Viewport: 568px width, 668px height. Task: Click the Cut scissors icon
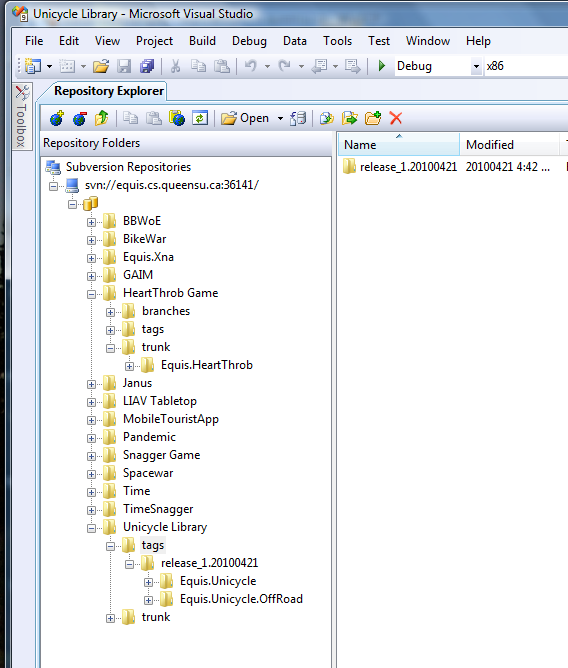(x=176, y=66)
